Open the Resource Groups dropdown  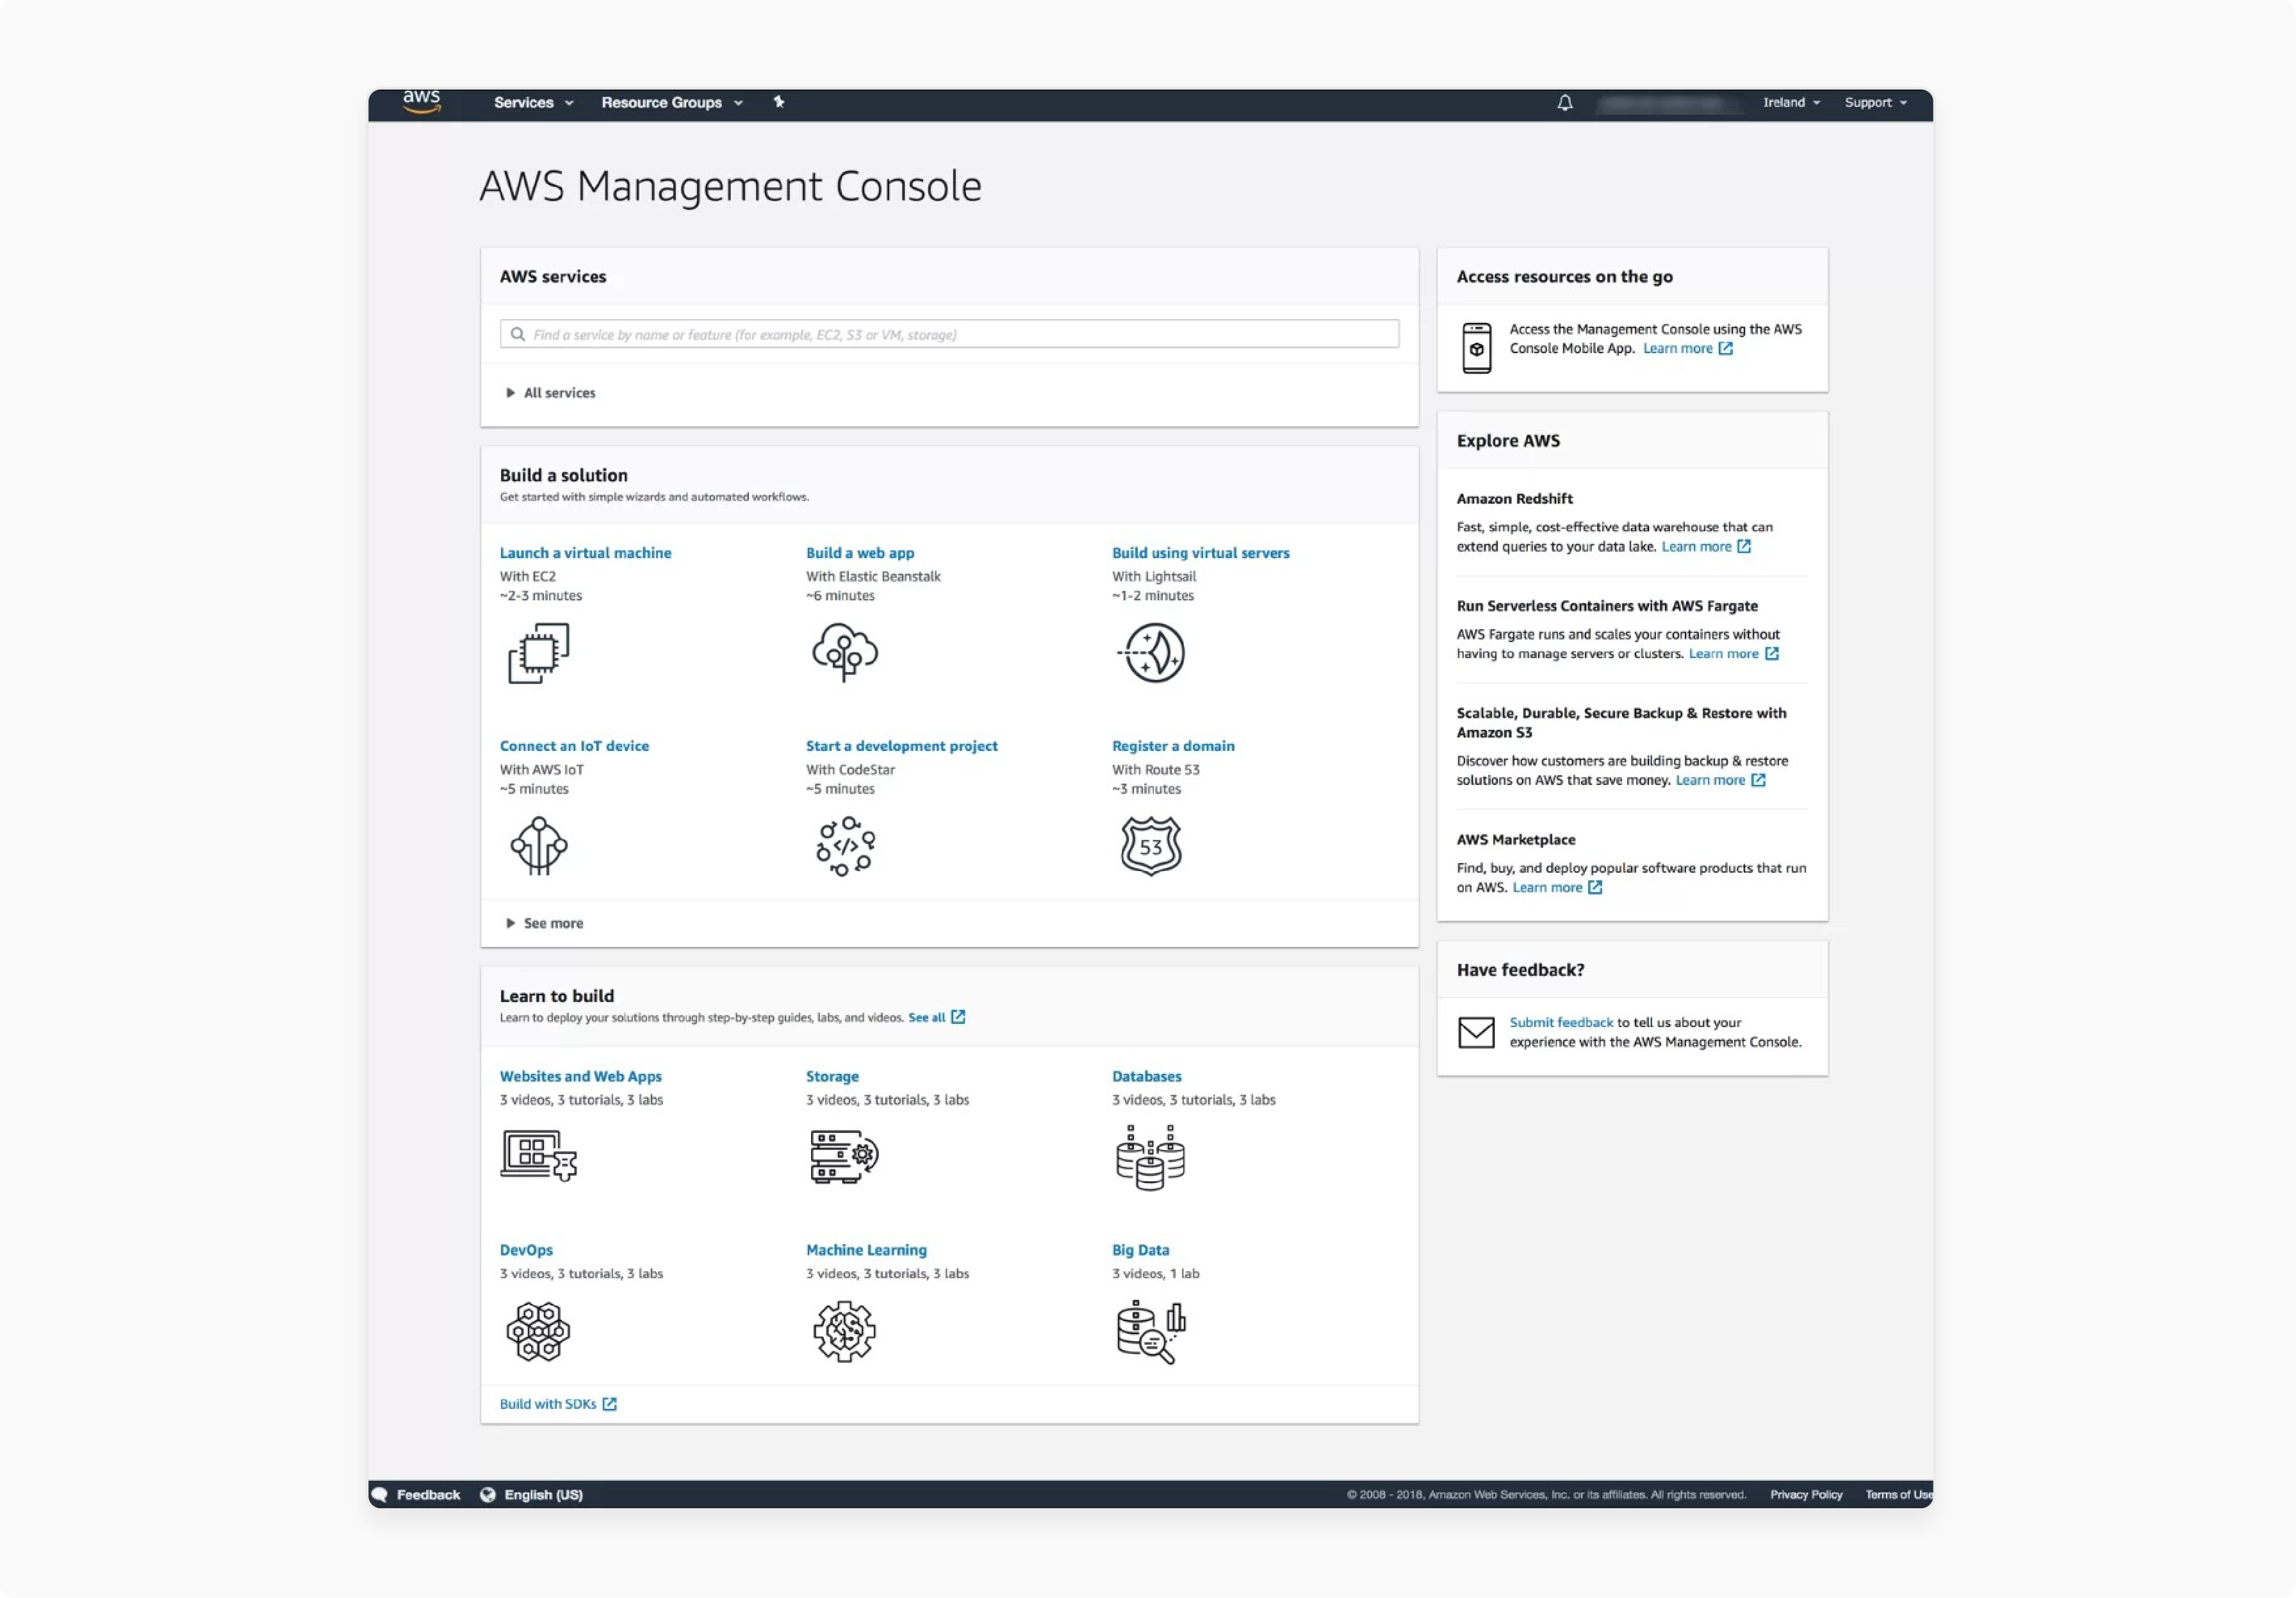tap(672, 102)
